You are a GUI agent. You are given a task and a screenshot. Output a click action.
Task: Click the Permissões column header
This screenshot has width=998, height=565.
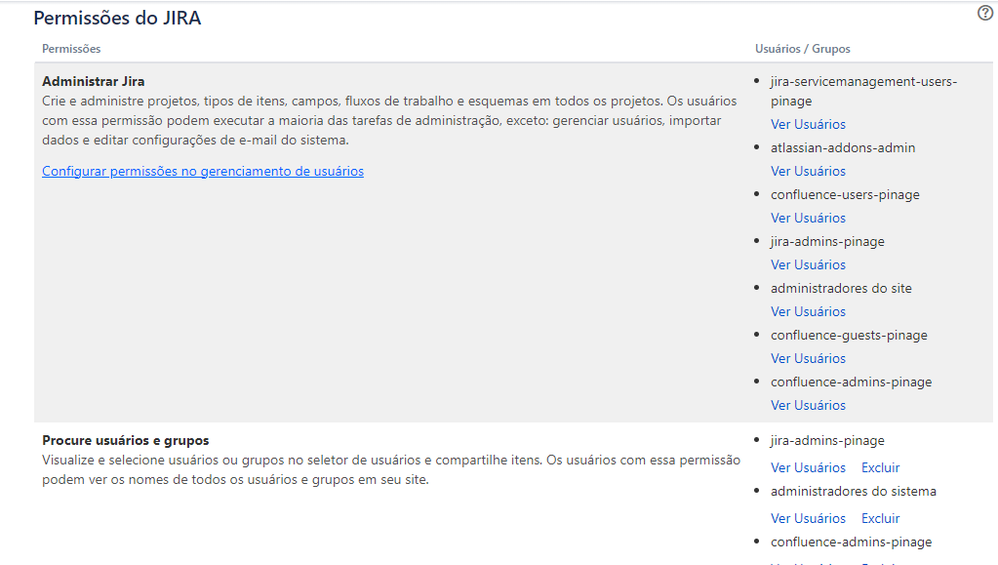71,49
